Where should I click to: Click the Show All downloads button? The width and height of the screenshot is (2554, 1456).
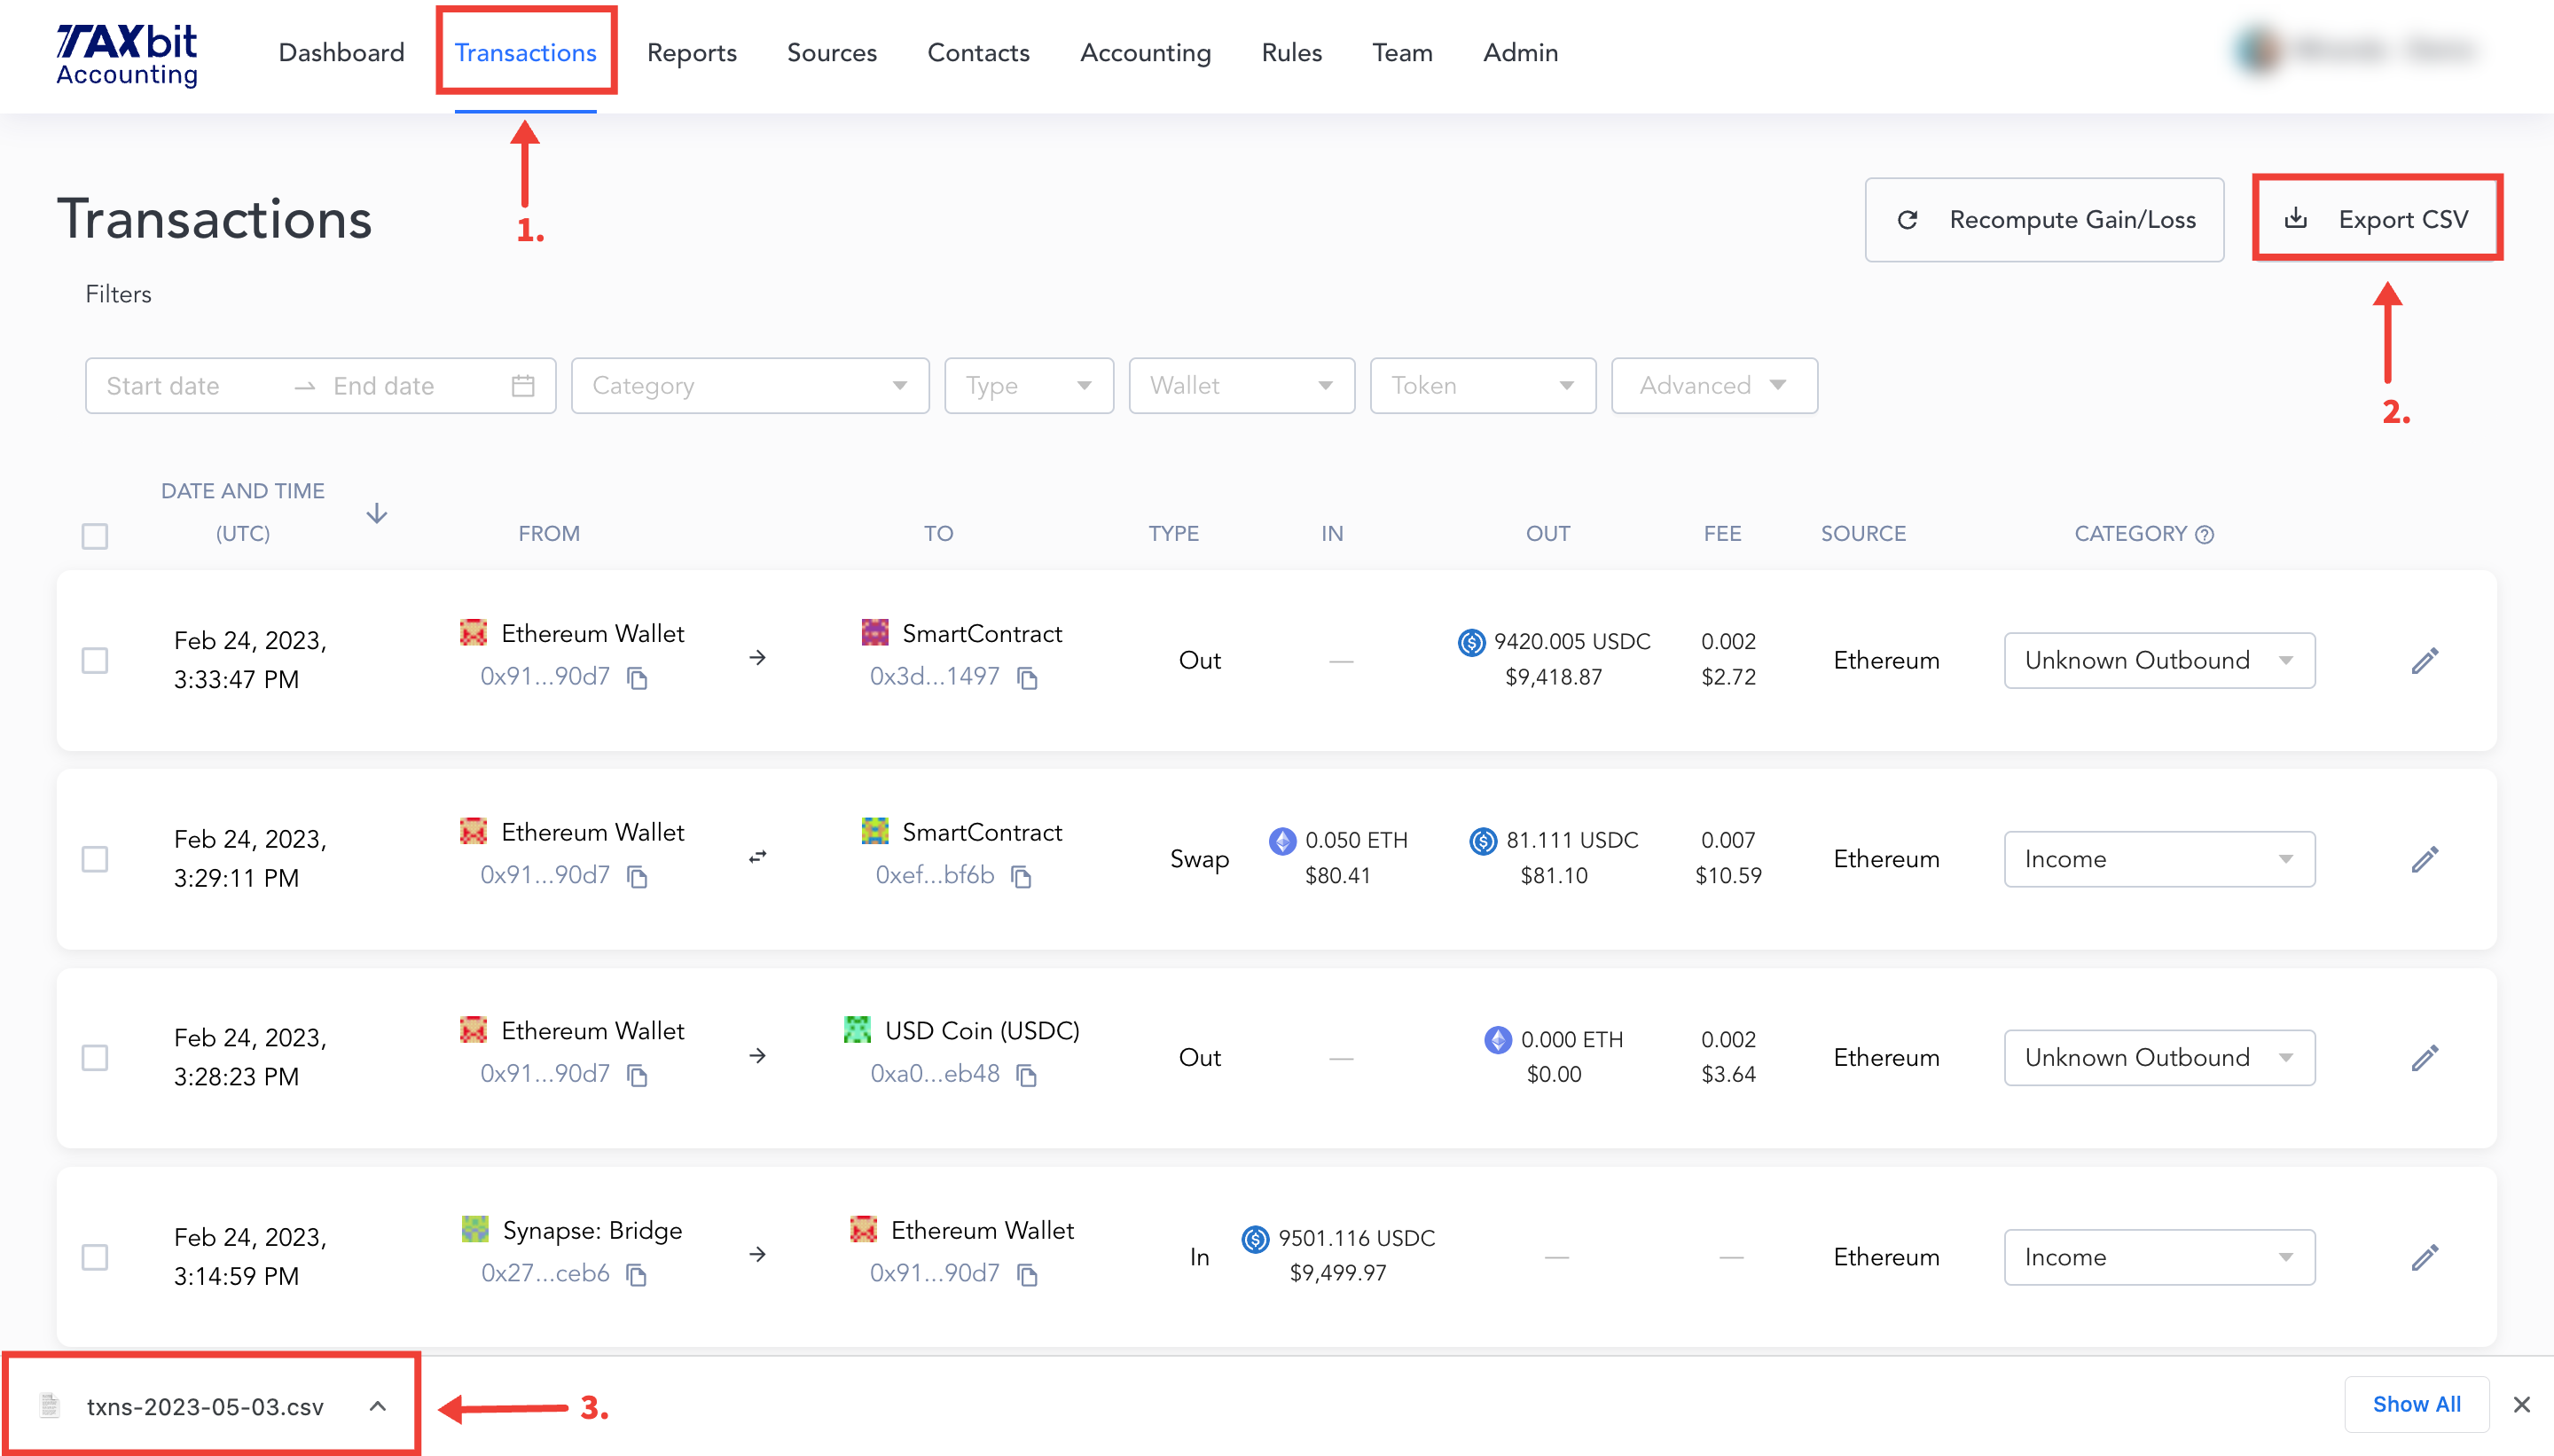click(2417, 1404)
